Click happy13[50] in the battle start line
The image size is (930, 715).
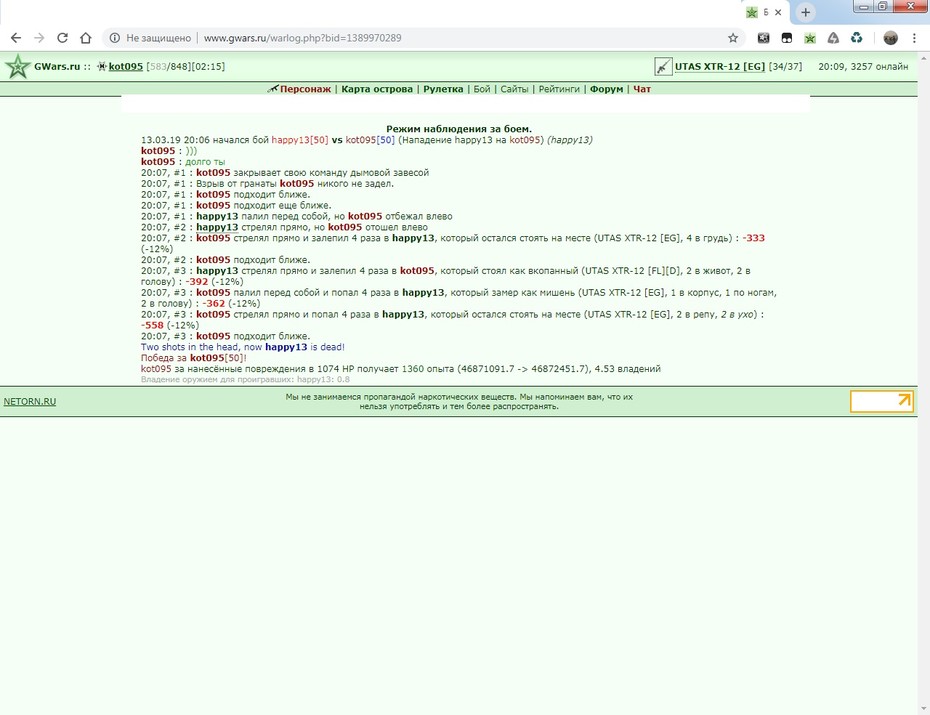300,140
